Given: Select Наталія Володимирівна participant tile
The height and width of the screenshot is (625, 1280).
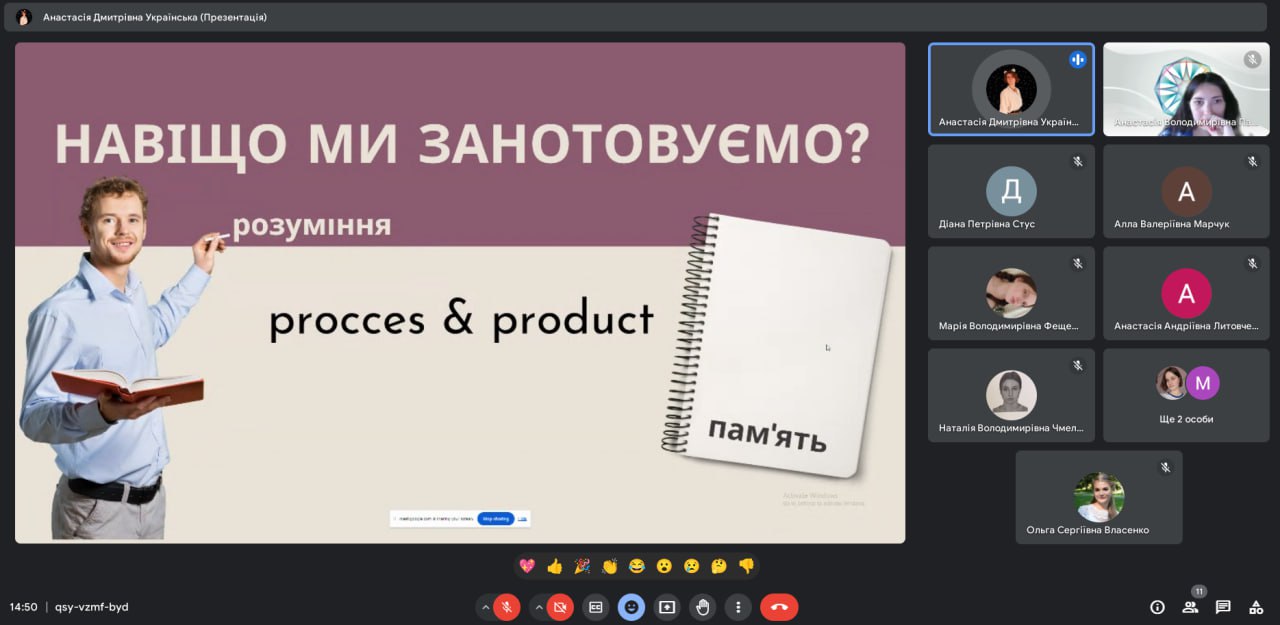Looking at the screenshot, I should [1011, 395].
